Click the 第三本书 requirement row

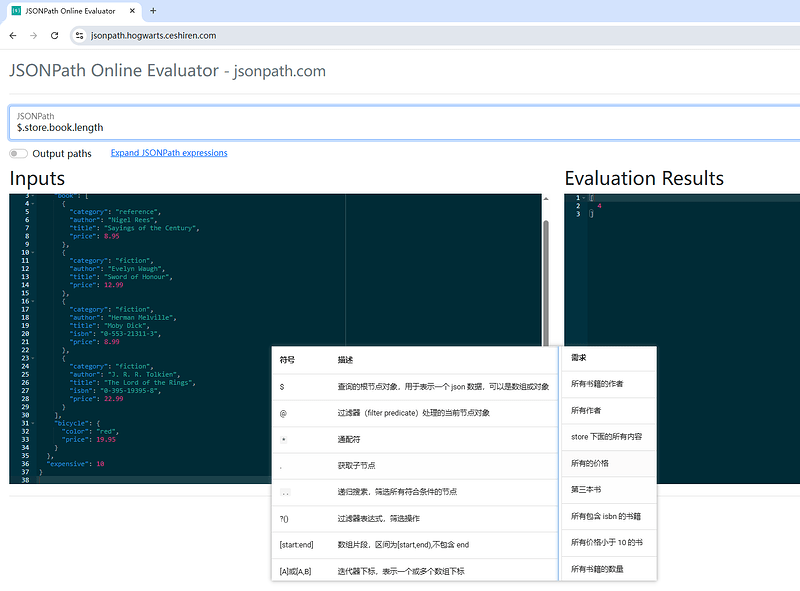(608, 490)
